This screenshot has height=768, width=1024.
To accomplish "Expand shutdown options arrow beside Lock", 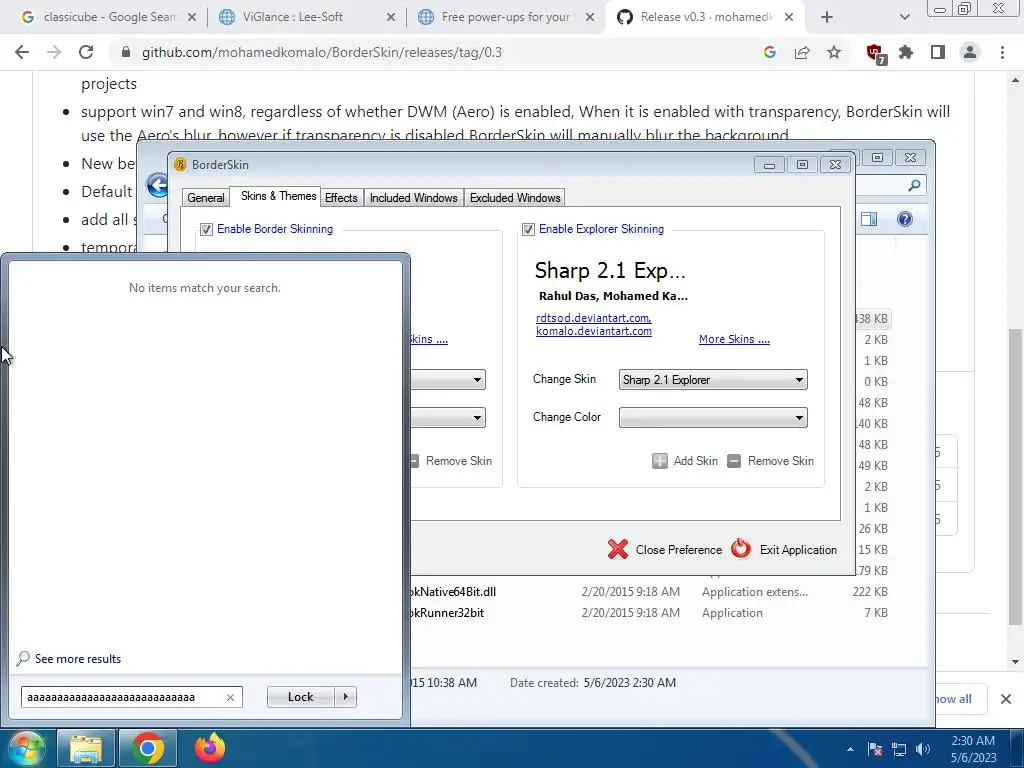I will [345, 697].
